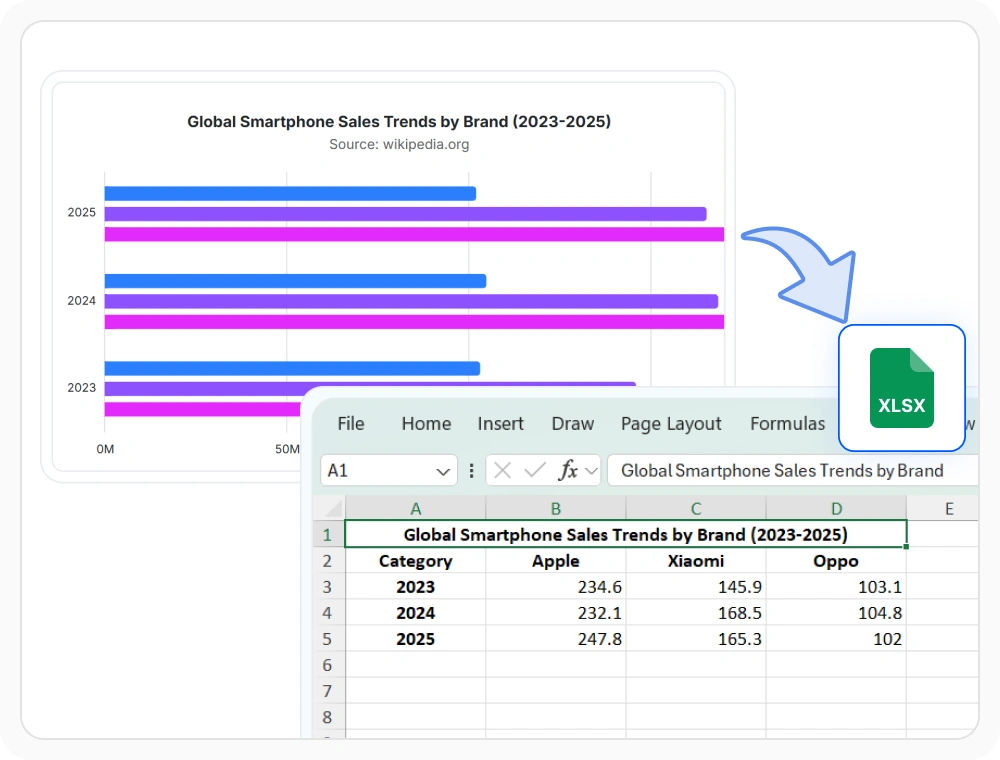Click cell with value 234.6

[x=555, y=587]
